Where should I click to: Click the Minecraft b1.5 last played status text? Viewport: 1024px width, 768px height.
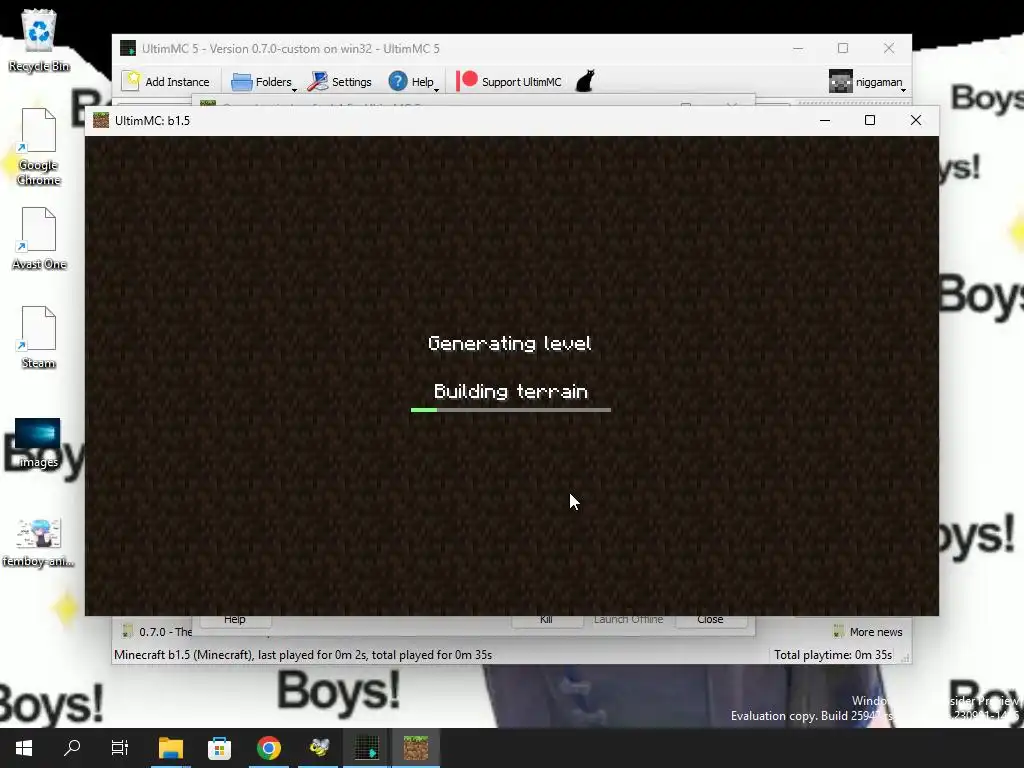coord(303,654)
